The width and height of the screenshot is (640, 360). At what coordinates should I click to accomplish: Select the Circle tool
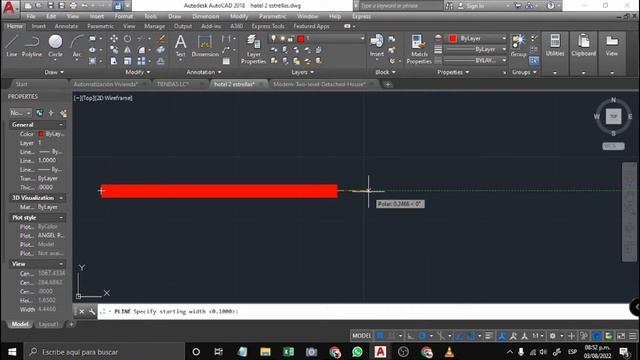[55, 45]
